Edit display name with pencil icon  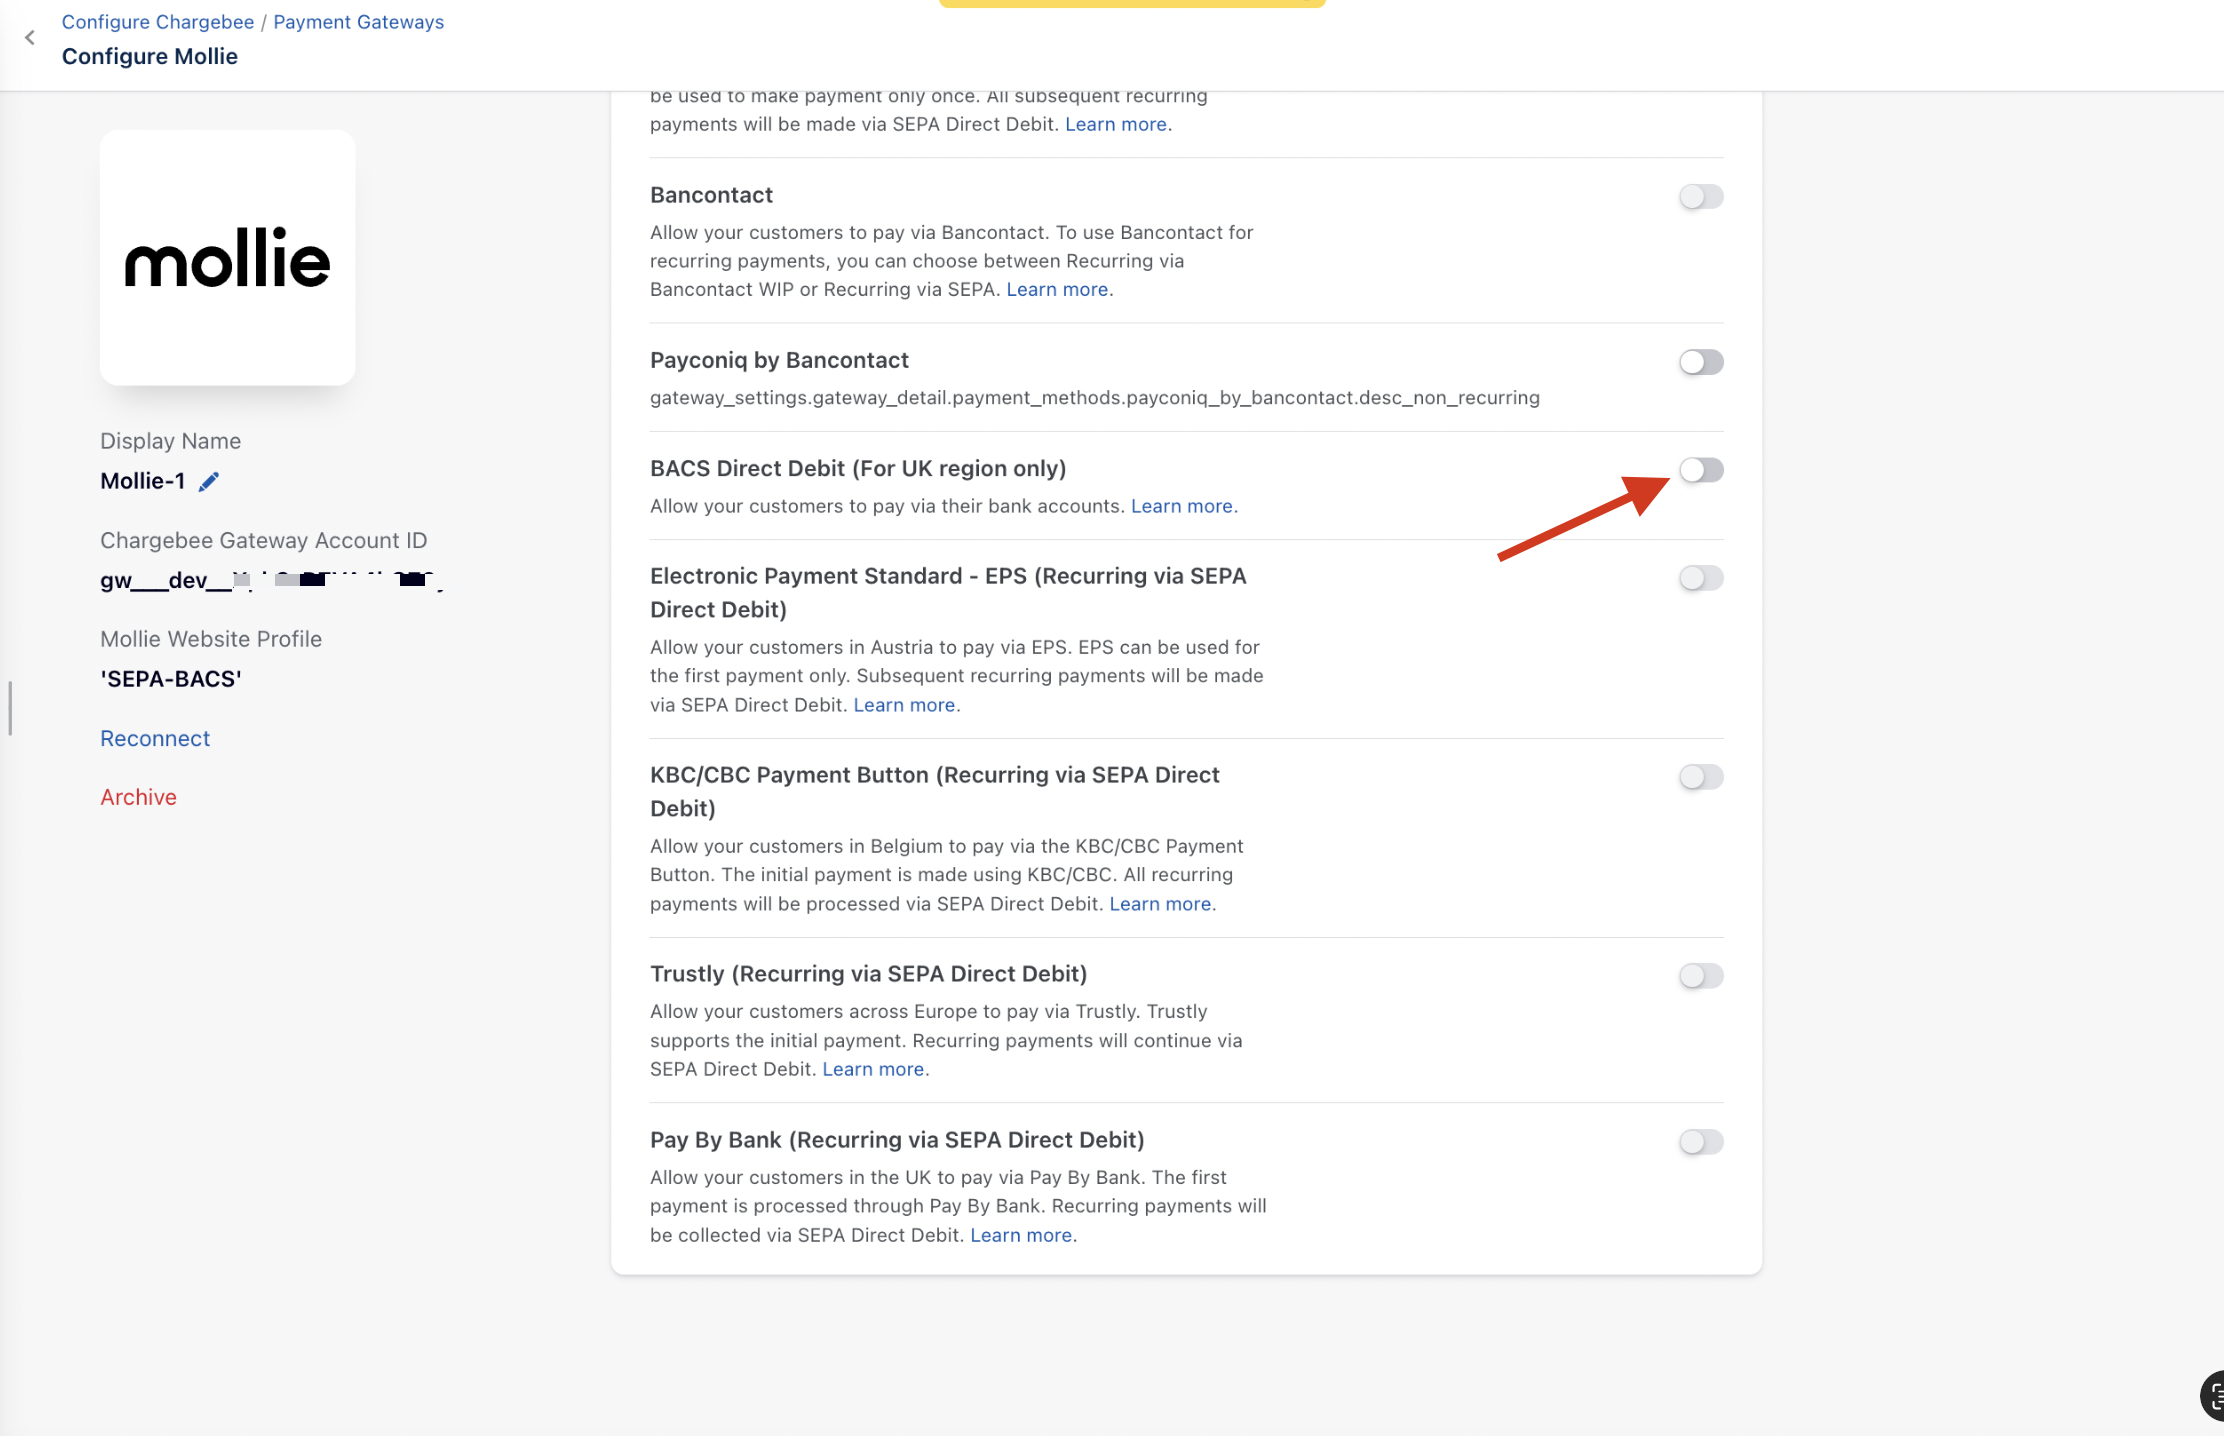208,482
